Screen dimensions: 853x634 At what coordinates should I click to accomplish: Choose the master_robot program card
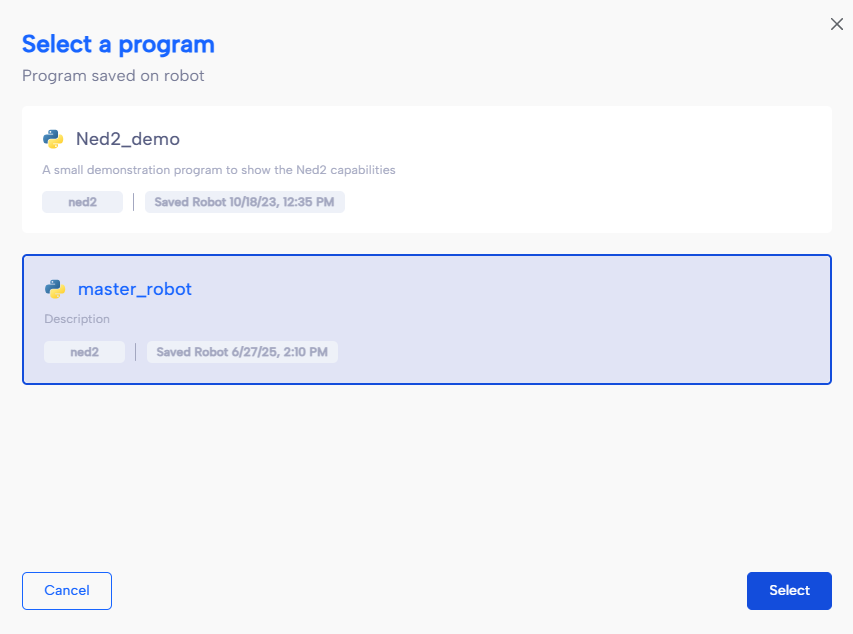coord(426,319)
